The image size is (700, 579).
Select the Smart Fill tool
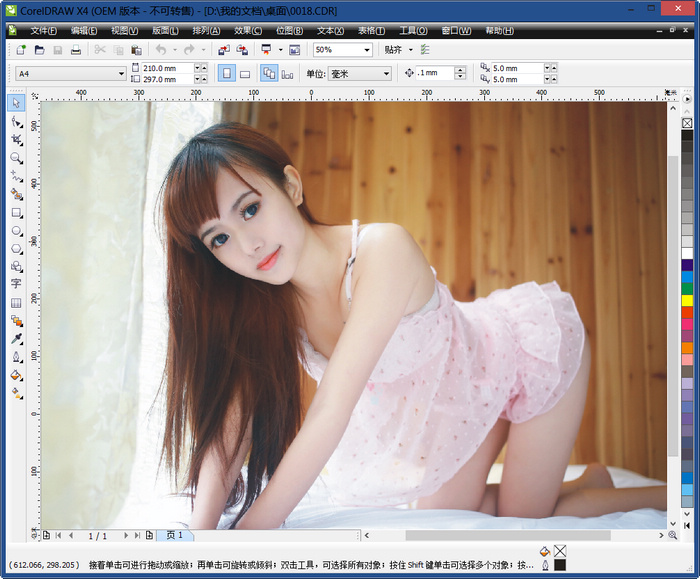tap(17, 194)
